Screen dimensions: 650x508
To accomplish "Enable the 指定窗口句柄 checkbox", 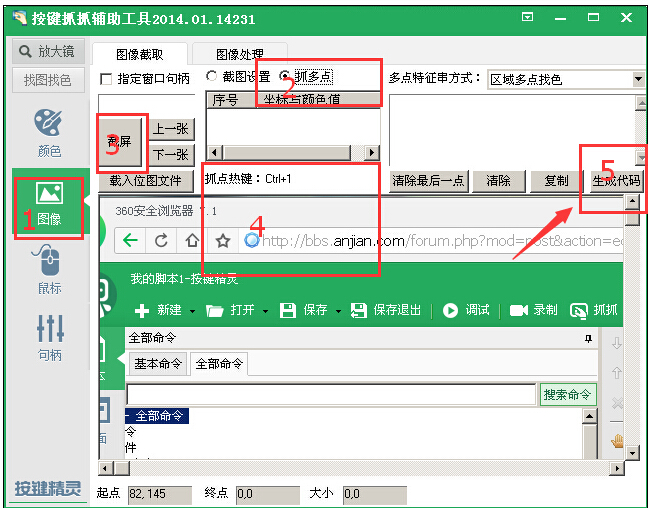I will click(x=106, y=79).
